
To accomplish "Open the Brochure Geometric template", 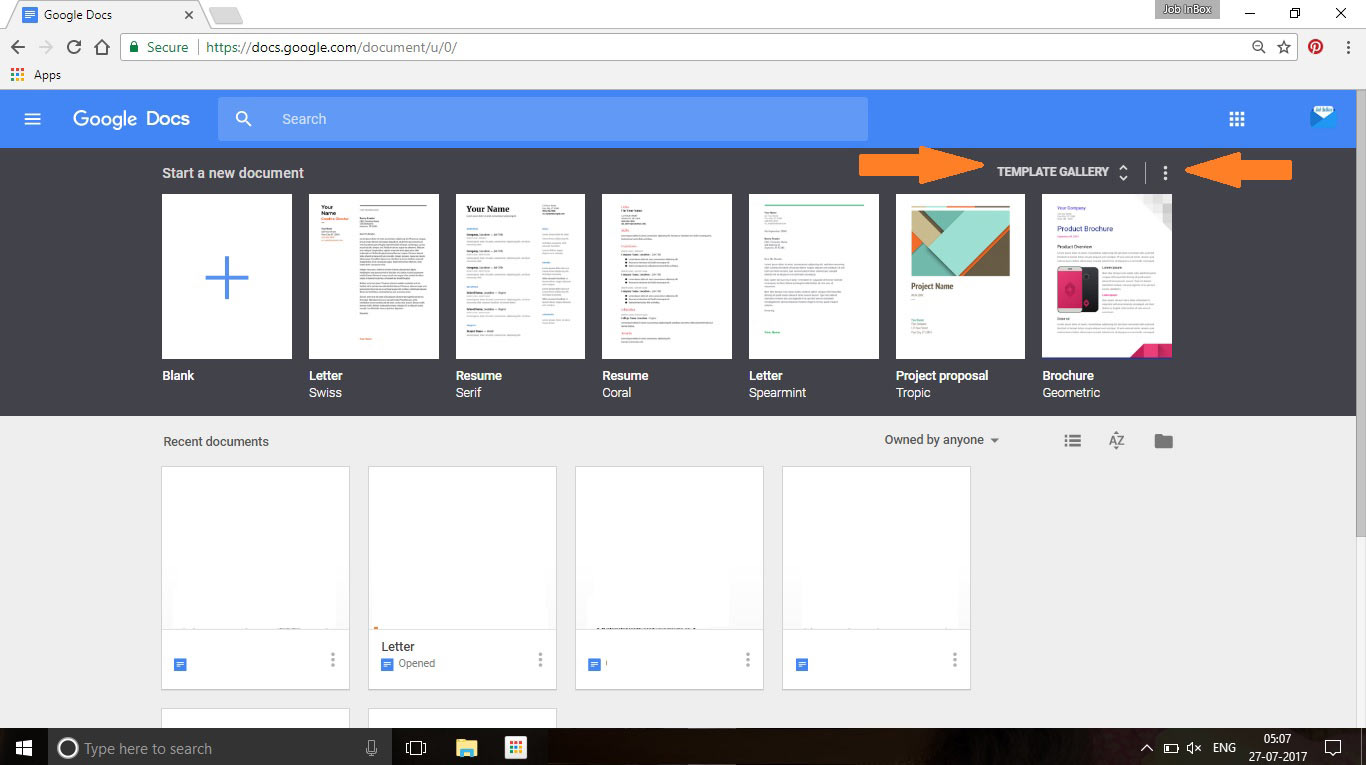I will pos(1107,276).
